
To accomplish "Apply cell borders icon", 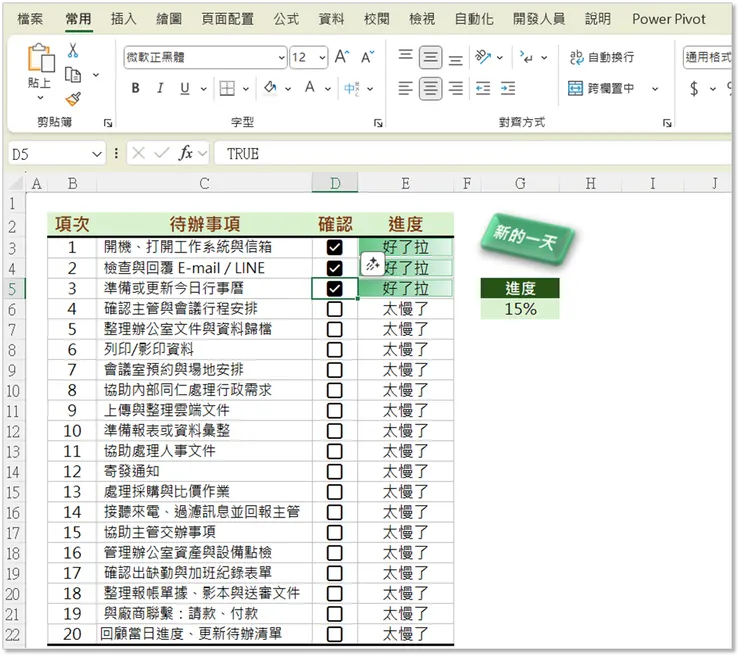I will pyautogui.click(x=227, y=88).
